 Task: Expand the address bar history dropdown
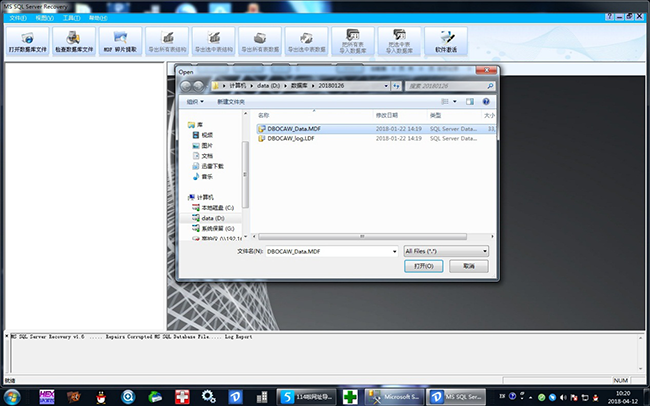click(386, 86)
